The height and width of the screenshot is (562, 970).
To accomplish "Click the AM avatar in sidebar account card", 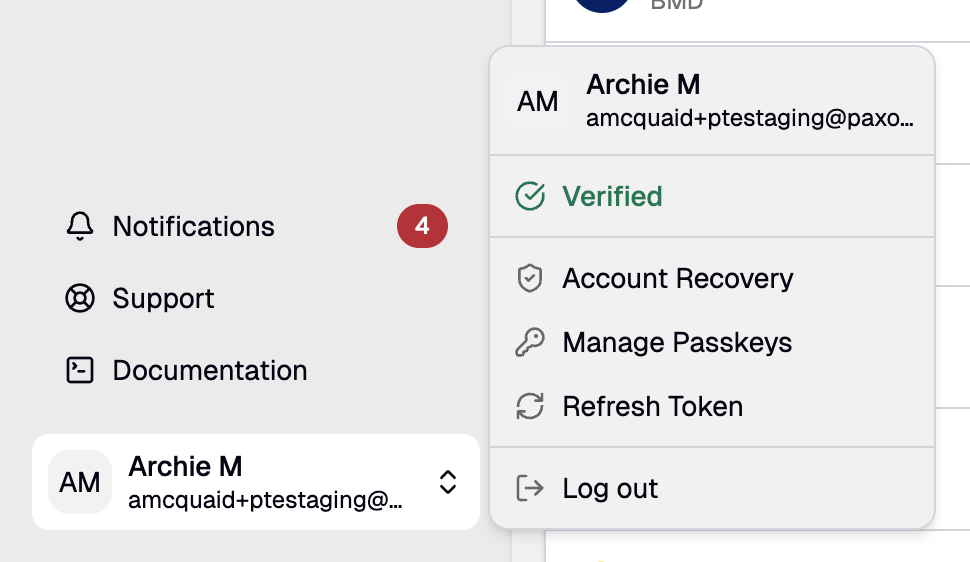I will [x=80, y=482].
